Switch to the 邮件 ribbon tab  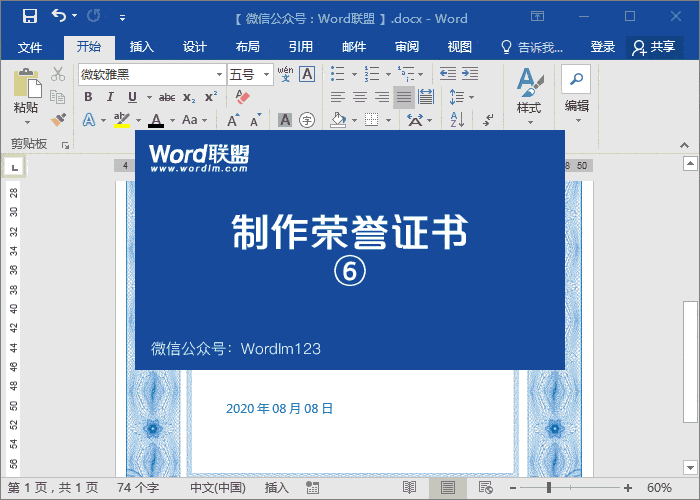click(354, 46)
